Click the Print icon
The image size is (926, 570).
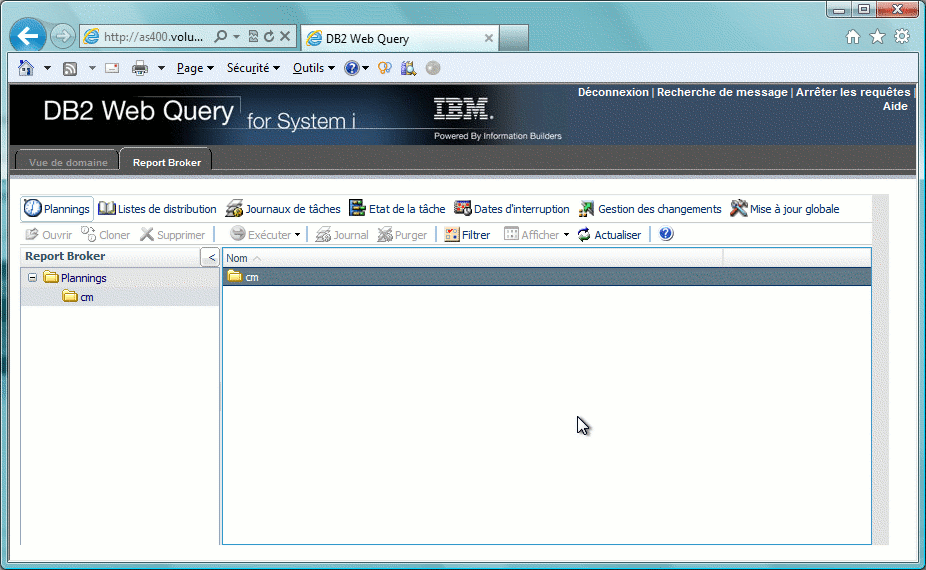(x=140, y=68)
